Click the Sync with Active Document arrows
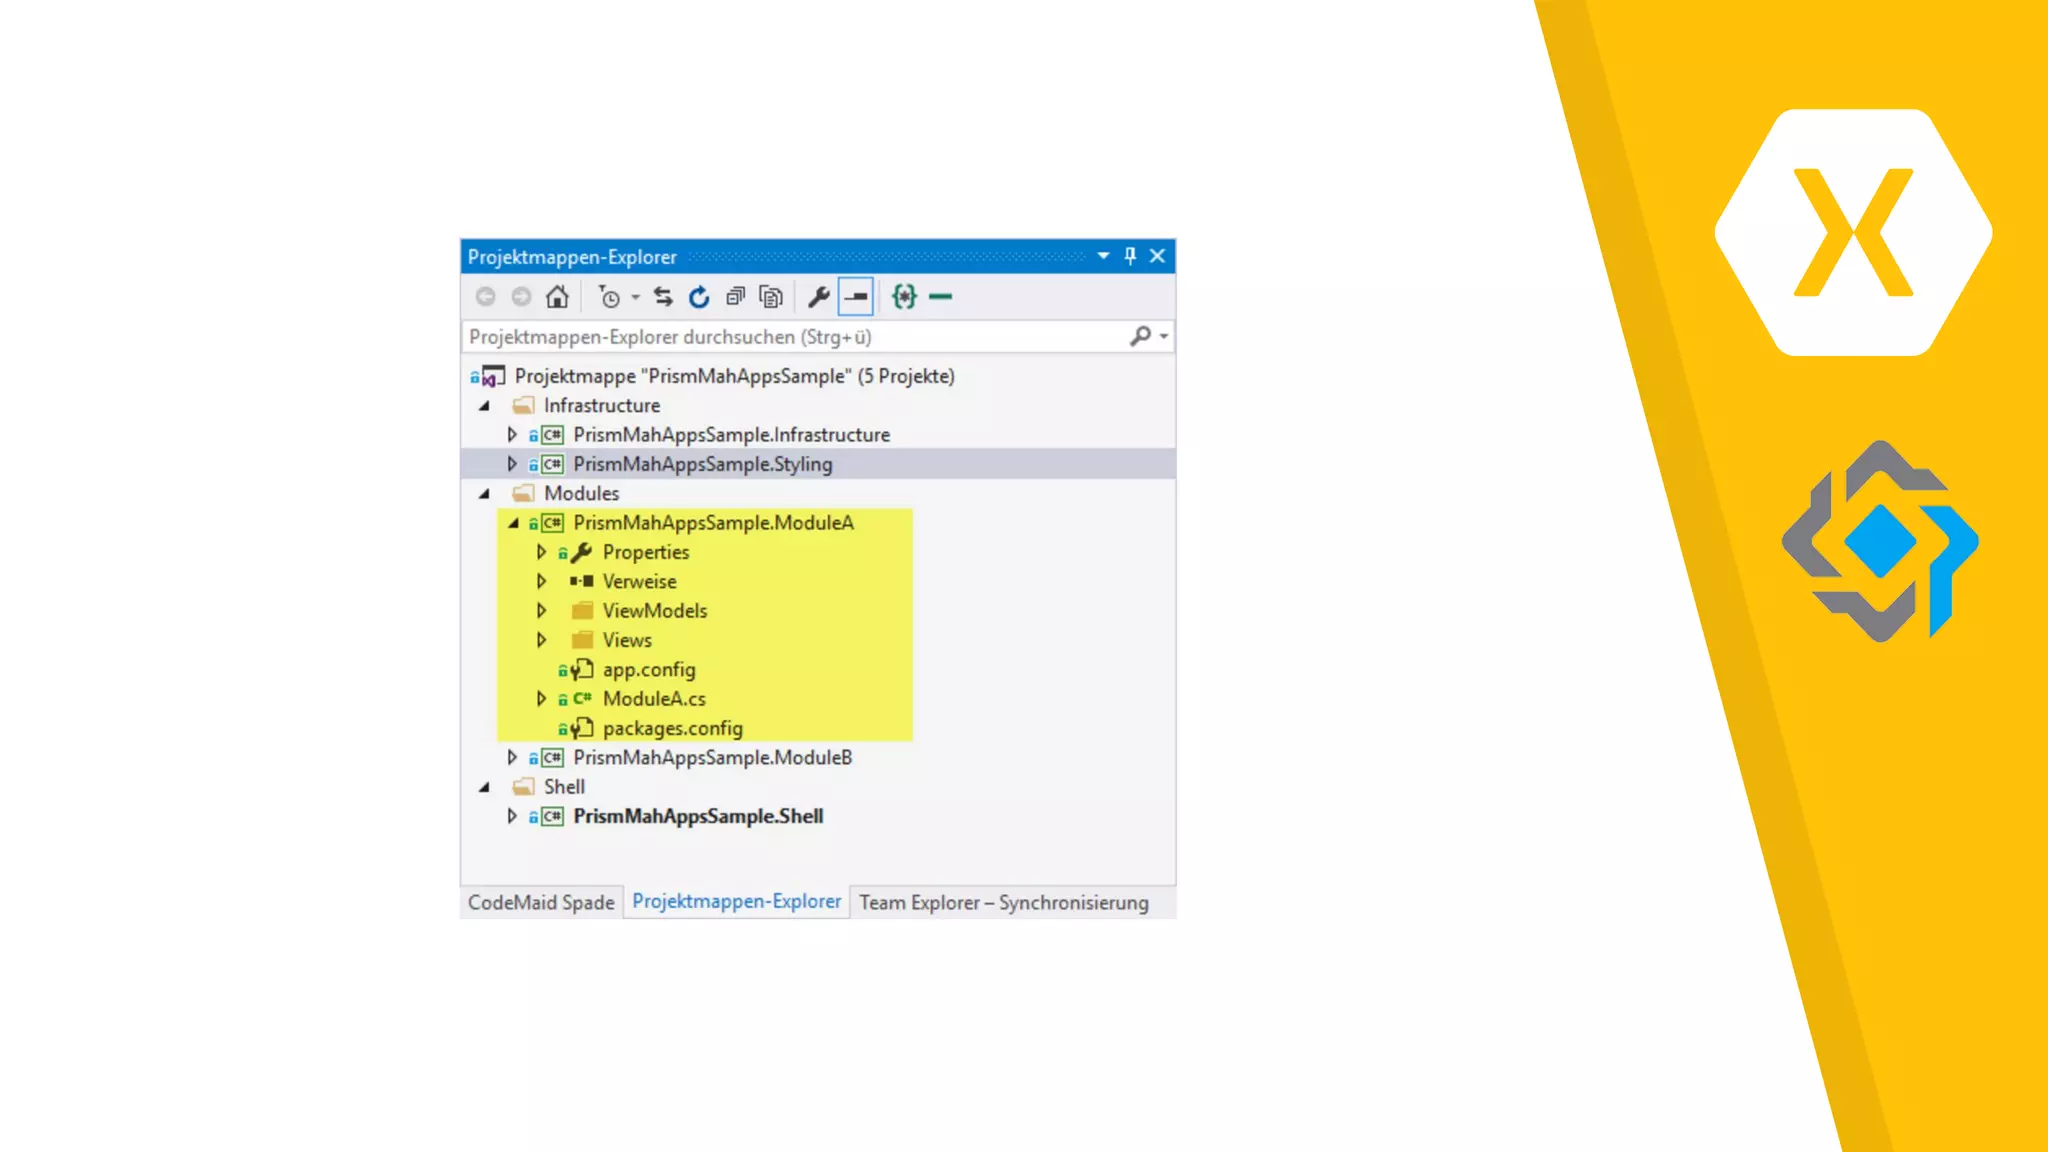The height and width of the screenshot is (1152, 2048). 663,297
